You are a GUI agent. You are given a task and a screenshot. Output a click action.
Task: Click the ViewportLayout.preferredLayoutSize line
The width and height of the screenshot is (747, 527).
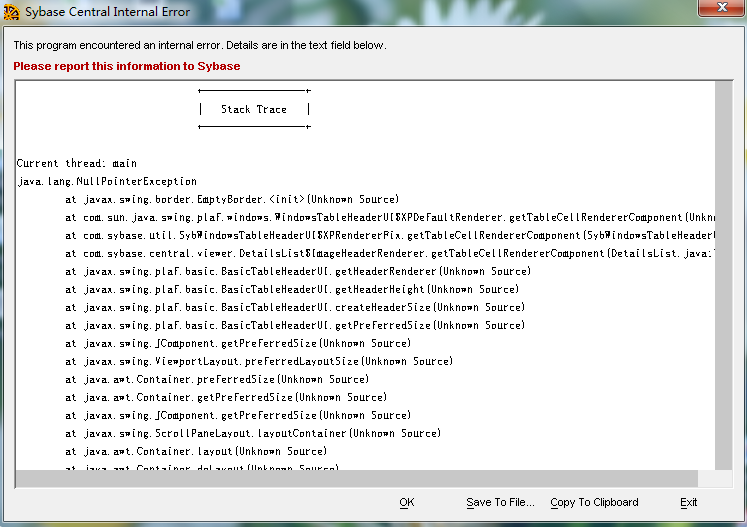(259, 362)
